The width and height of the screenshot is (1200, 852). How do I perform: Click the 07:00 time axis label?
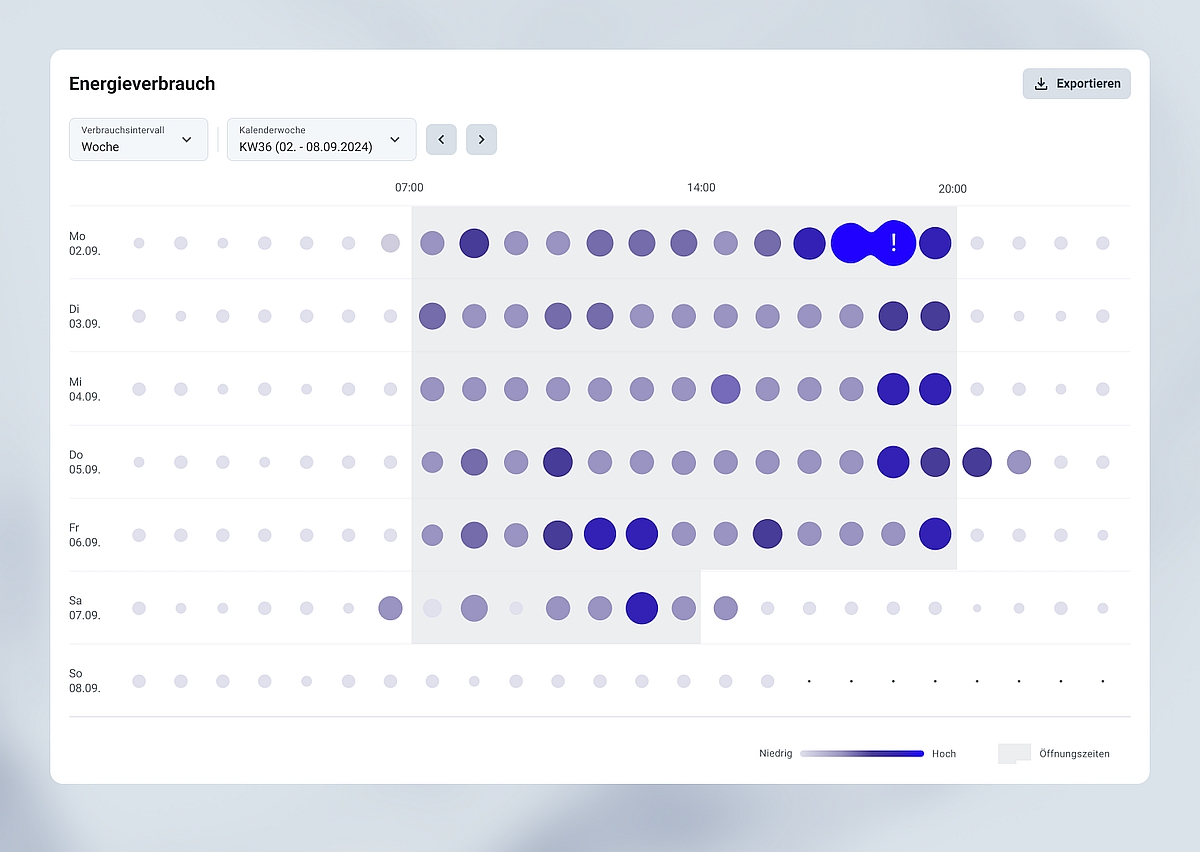[409, 188]
